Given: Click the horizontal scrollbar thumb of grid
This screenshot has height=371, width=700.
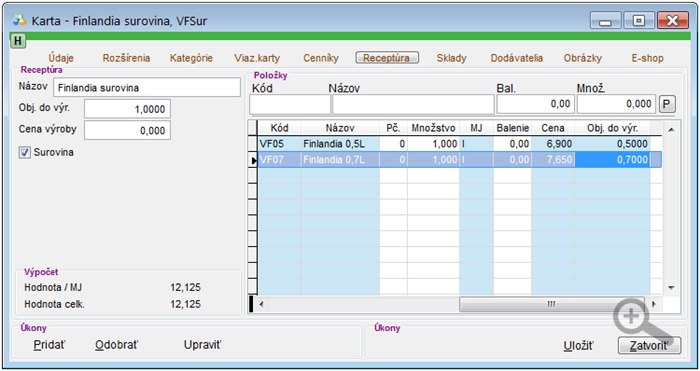Looking at the screenshot, I should (x=552, y=304).
